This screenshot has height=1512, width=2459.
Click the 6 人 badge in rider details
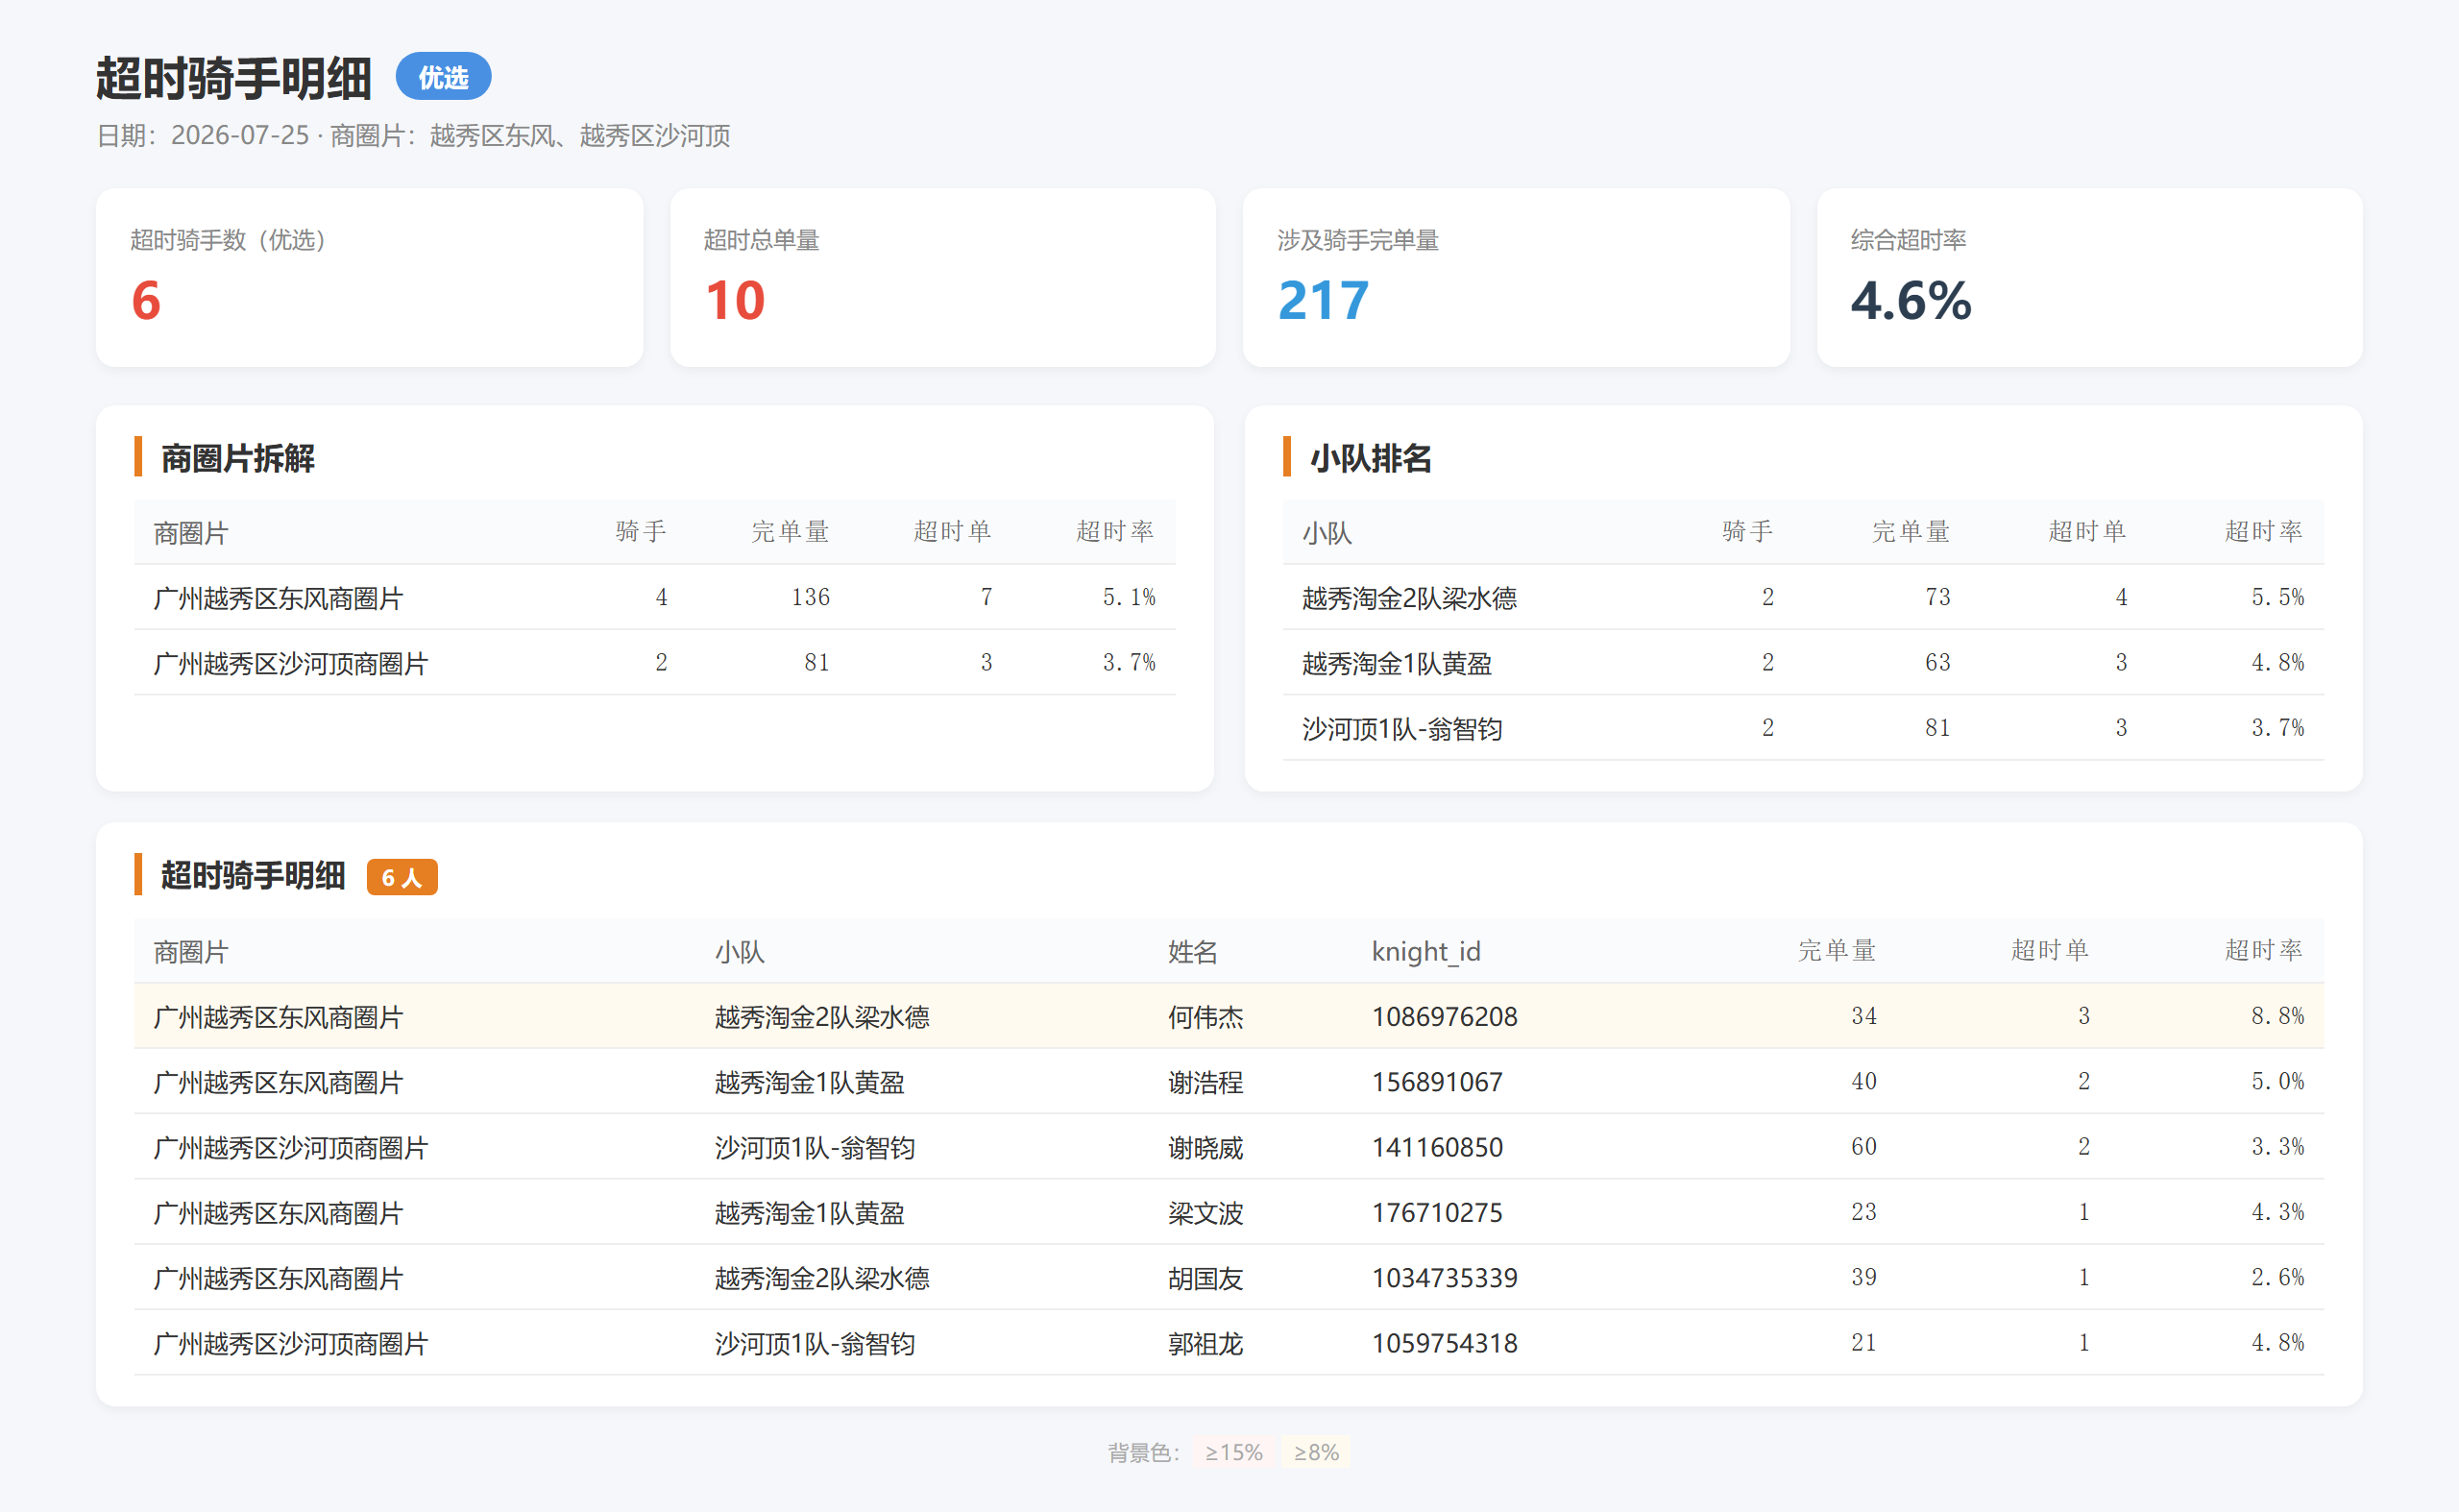pyautogui.click(x=402, y=877)
